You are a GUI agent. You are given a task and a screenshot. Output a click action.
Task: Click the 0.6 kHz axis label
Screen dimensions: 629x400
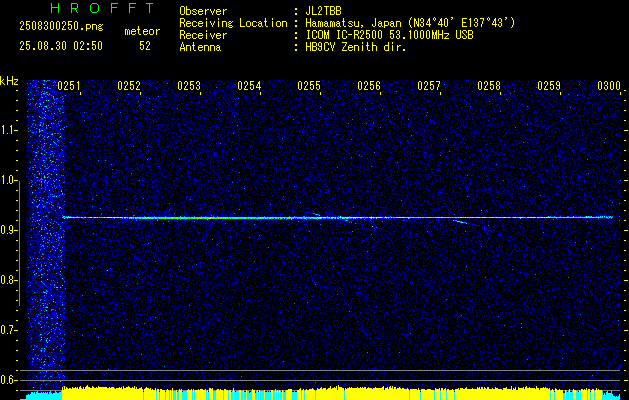(8, 380)
